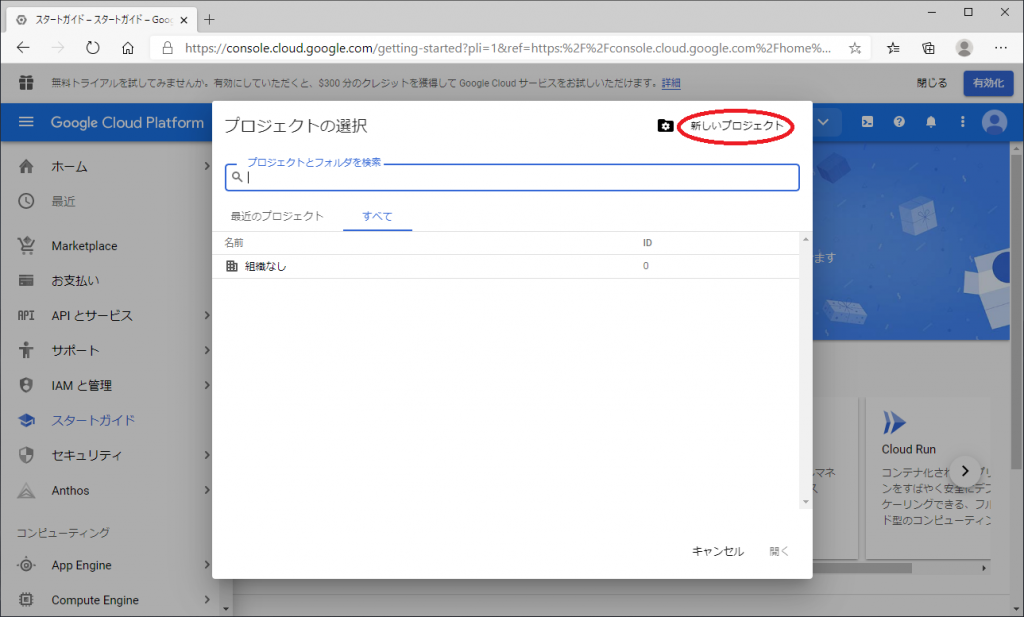Expand the IAM と管理 submenu
This screenshot has width=1024, height=617.
pyautogui.click(x=207, y=386)
